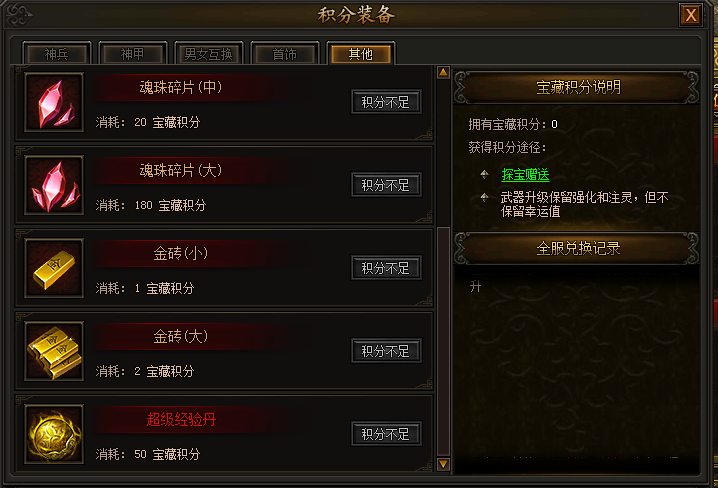
Task: Select the 金砖(小) gold bar icon
Action: (54, 268)
